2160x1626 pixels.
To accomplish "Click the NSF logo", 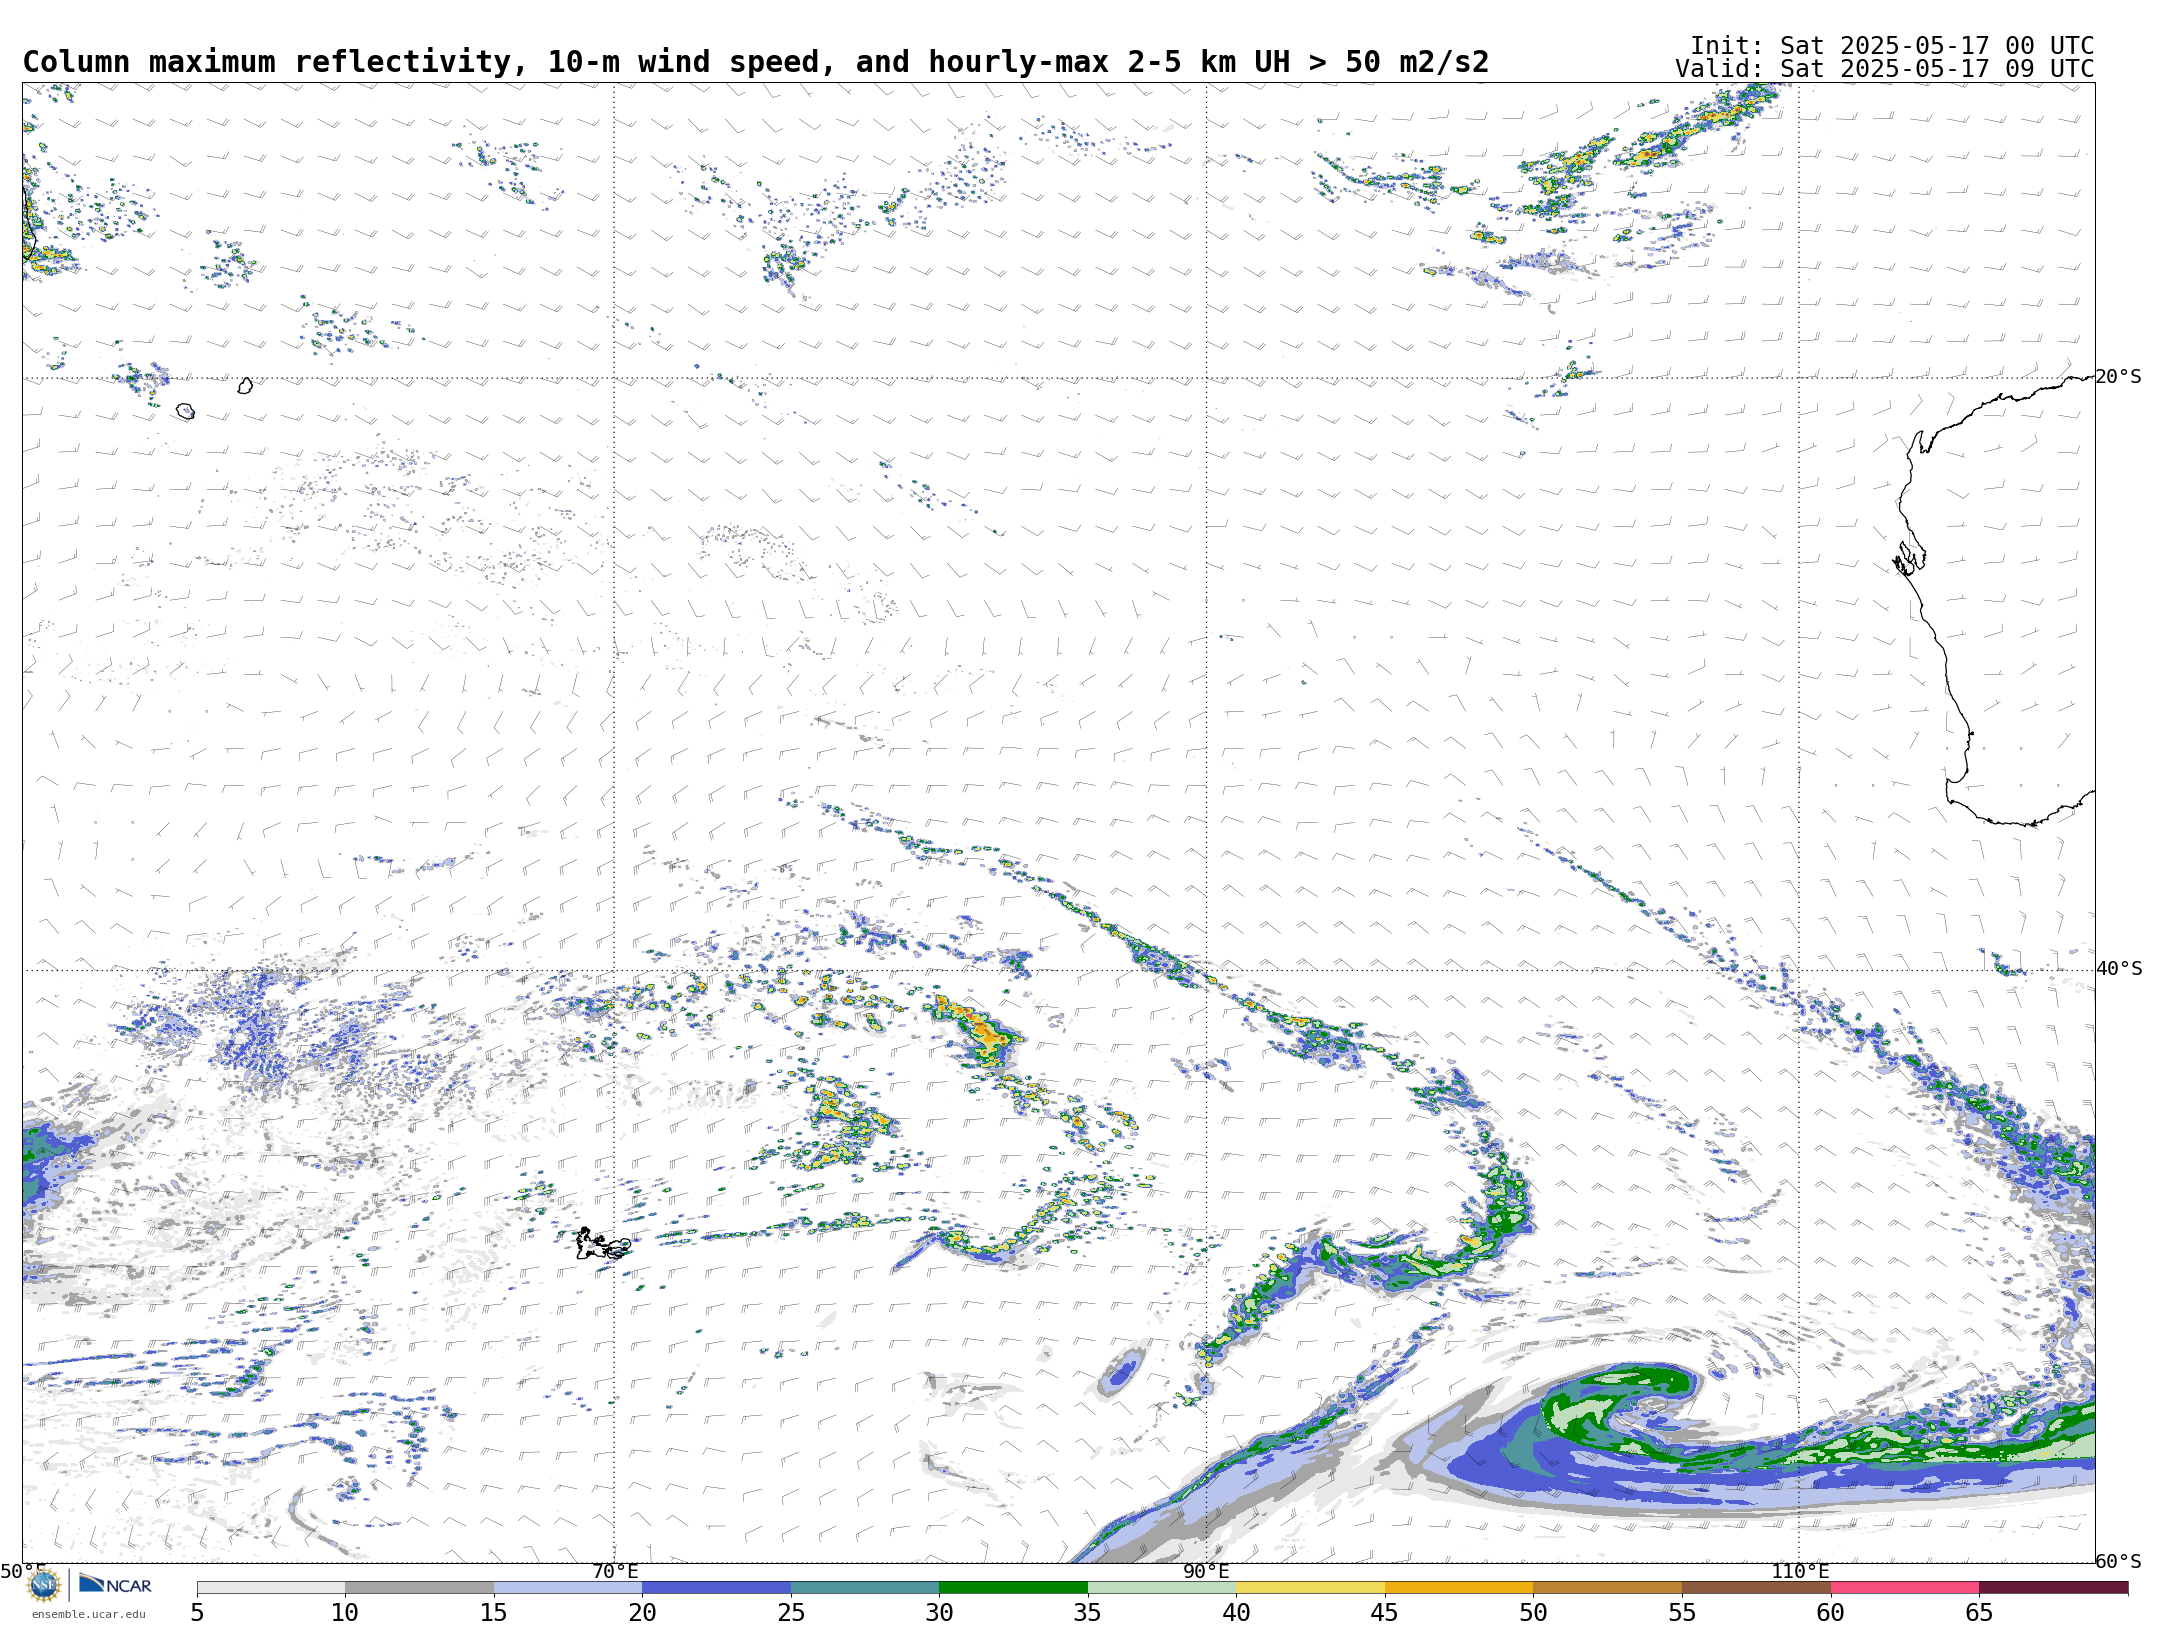I will (x=44, y=1585).
